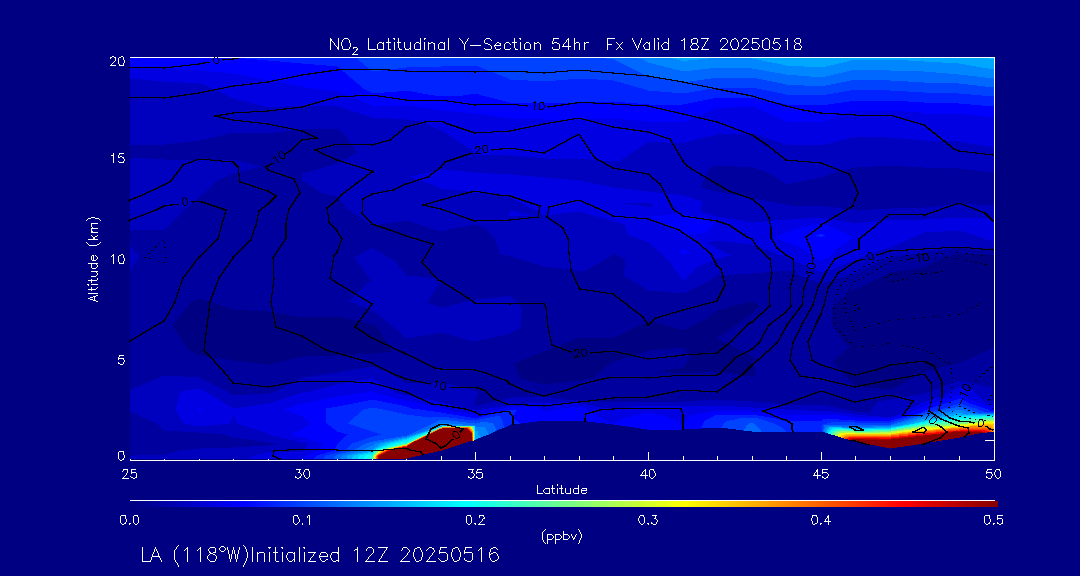Click the "(ppbv)" units label
Screen dimensions: 1080x576
click(561, 537)
